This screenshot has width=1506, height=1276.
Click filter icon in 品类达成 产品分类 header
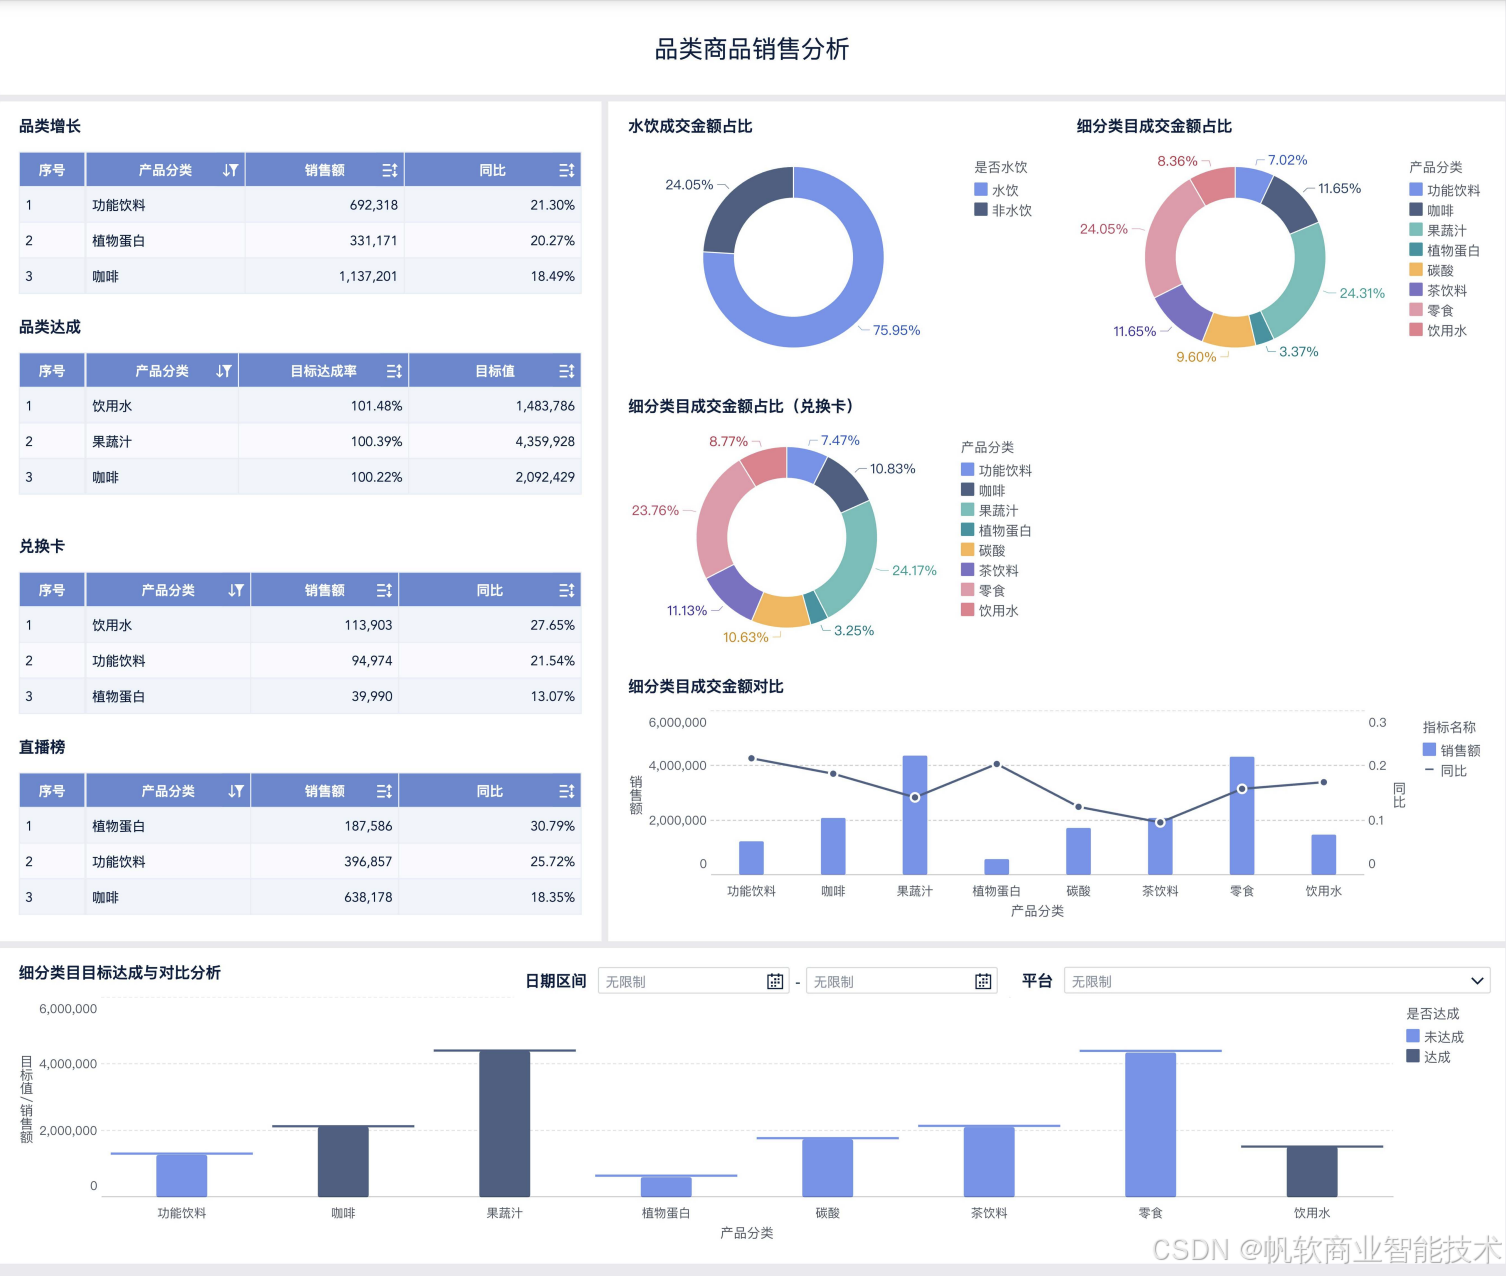[x=223, y=371]
